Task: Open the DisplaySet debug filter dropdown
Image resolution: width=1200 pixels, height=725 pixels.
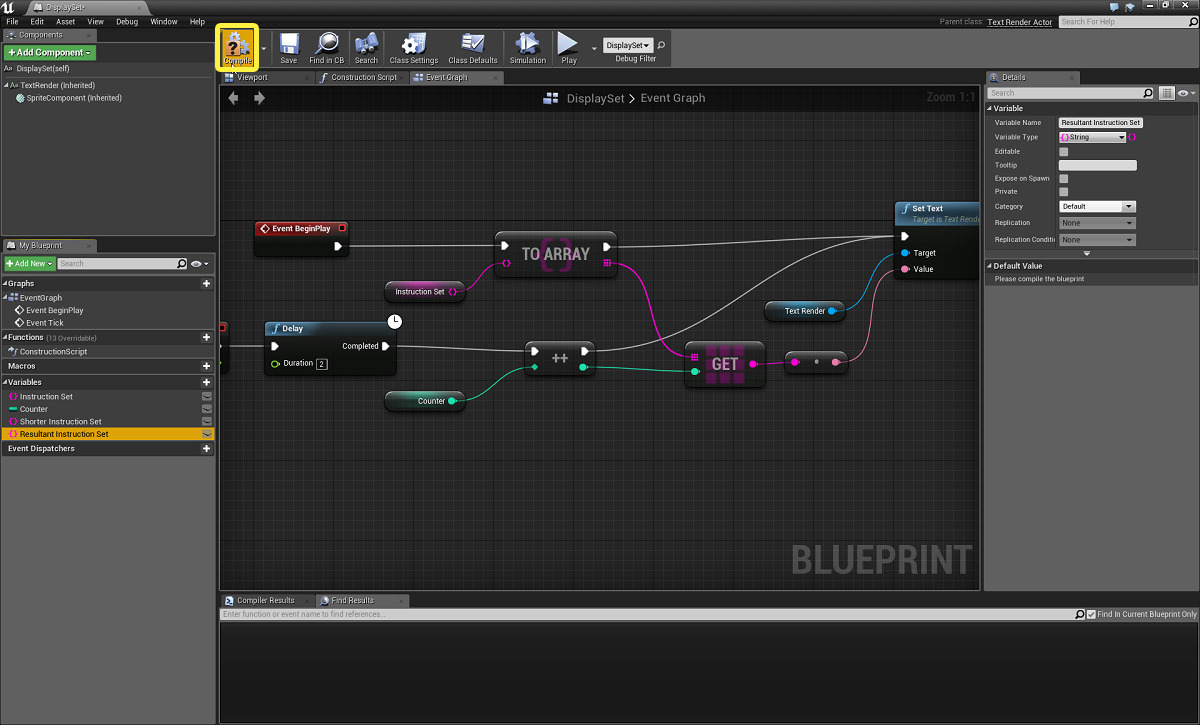Action: point(628,45)
